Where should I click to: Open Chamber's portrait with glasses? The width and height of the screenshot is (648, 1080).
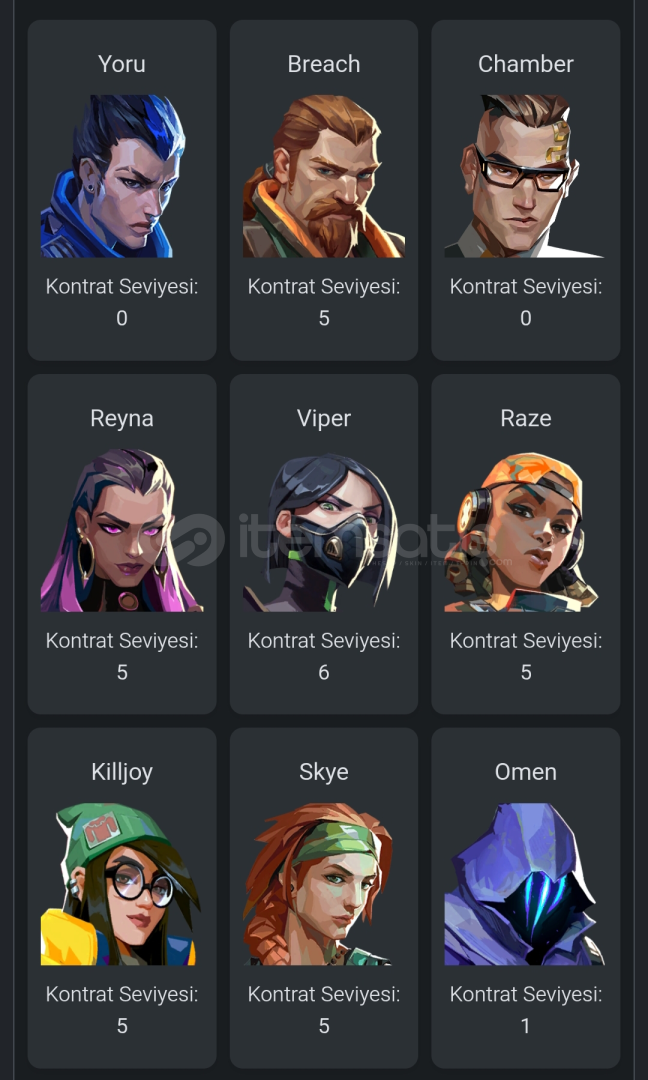(525, 176)
